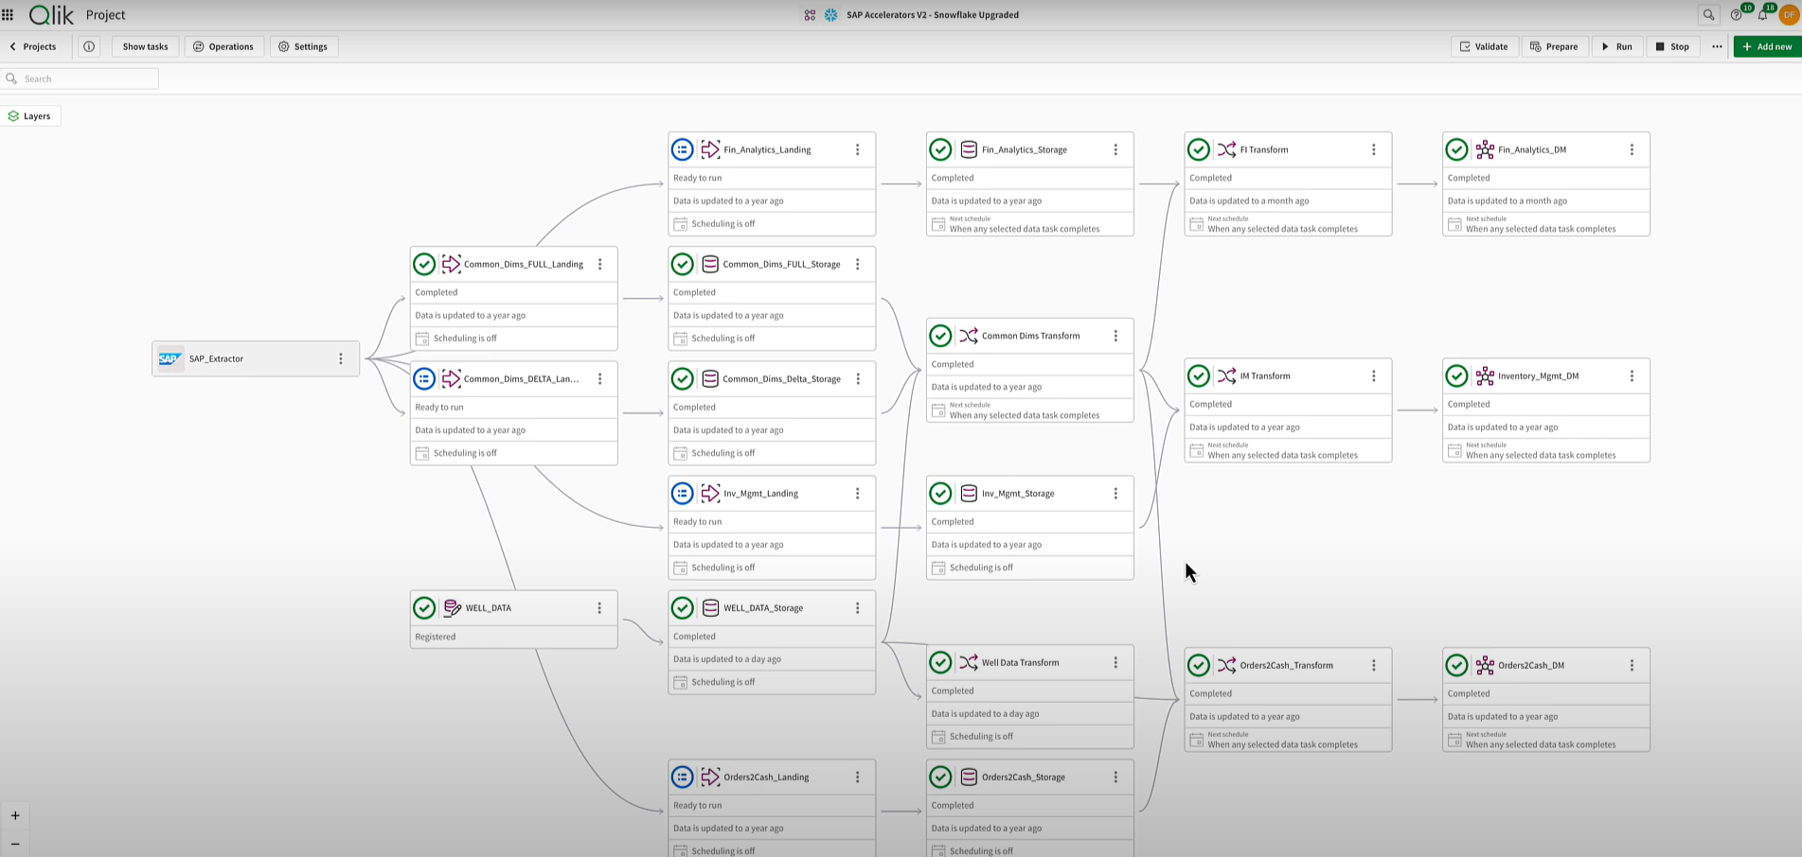Open Inv_Mgmt_Storage three-dot menu
1802x857 pixels.
tap(1115, 493)
